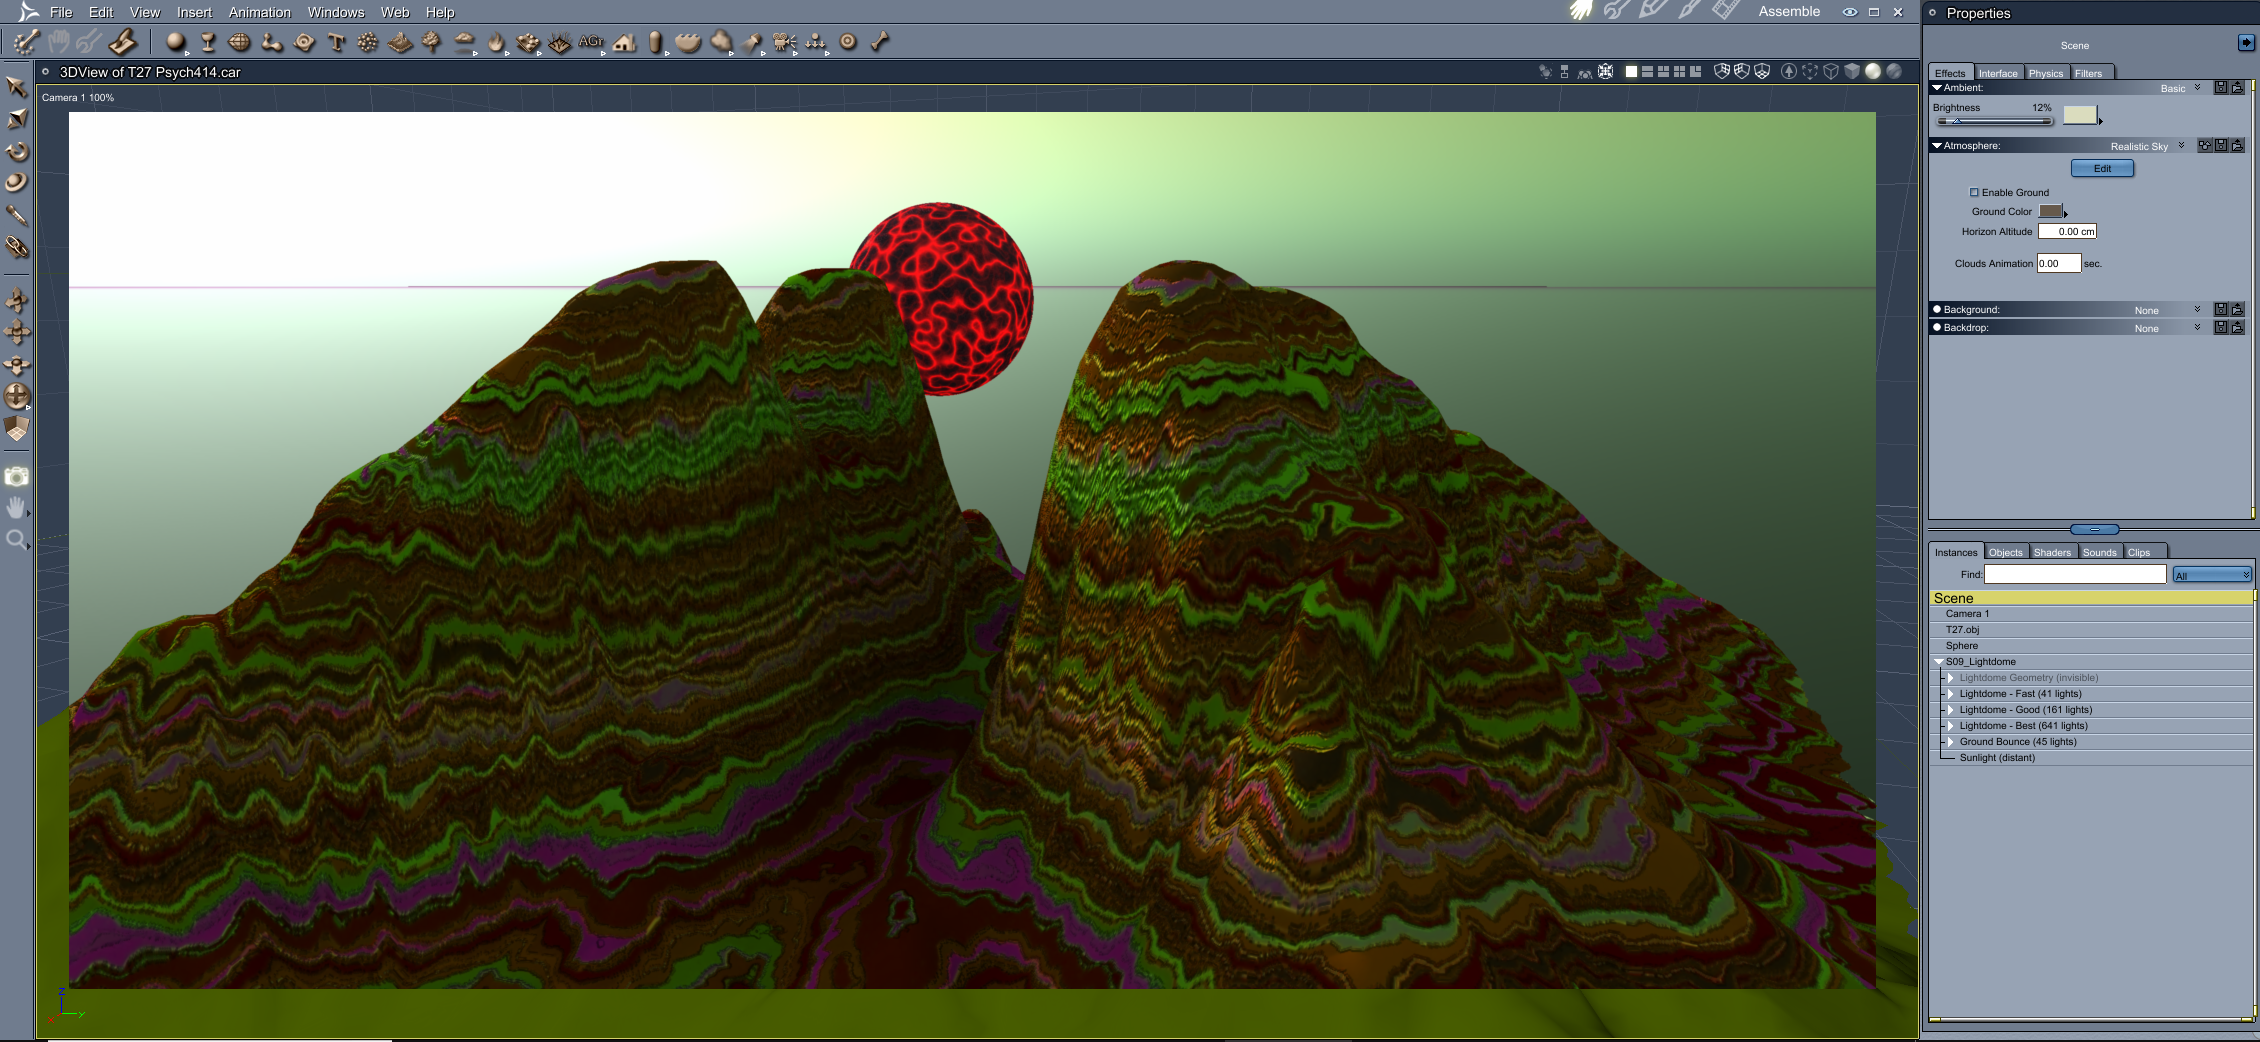Save the Ambient preset with disk icon
2260x1042 pixels.
pyautogui.click(x=2221, y=88)
